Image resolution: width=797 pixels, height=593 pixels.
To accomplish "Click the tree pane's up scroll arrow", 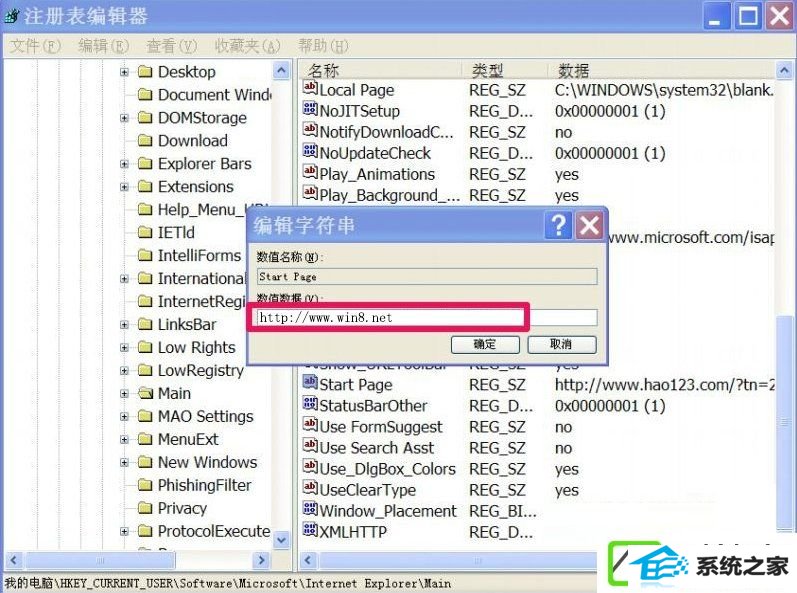I will click(282, 70).
